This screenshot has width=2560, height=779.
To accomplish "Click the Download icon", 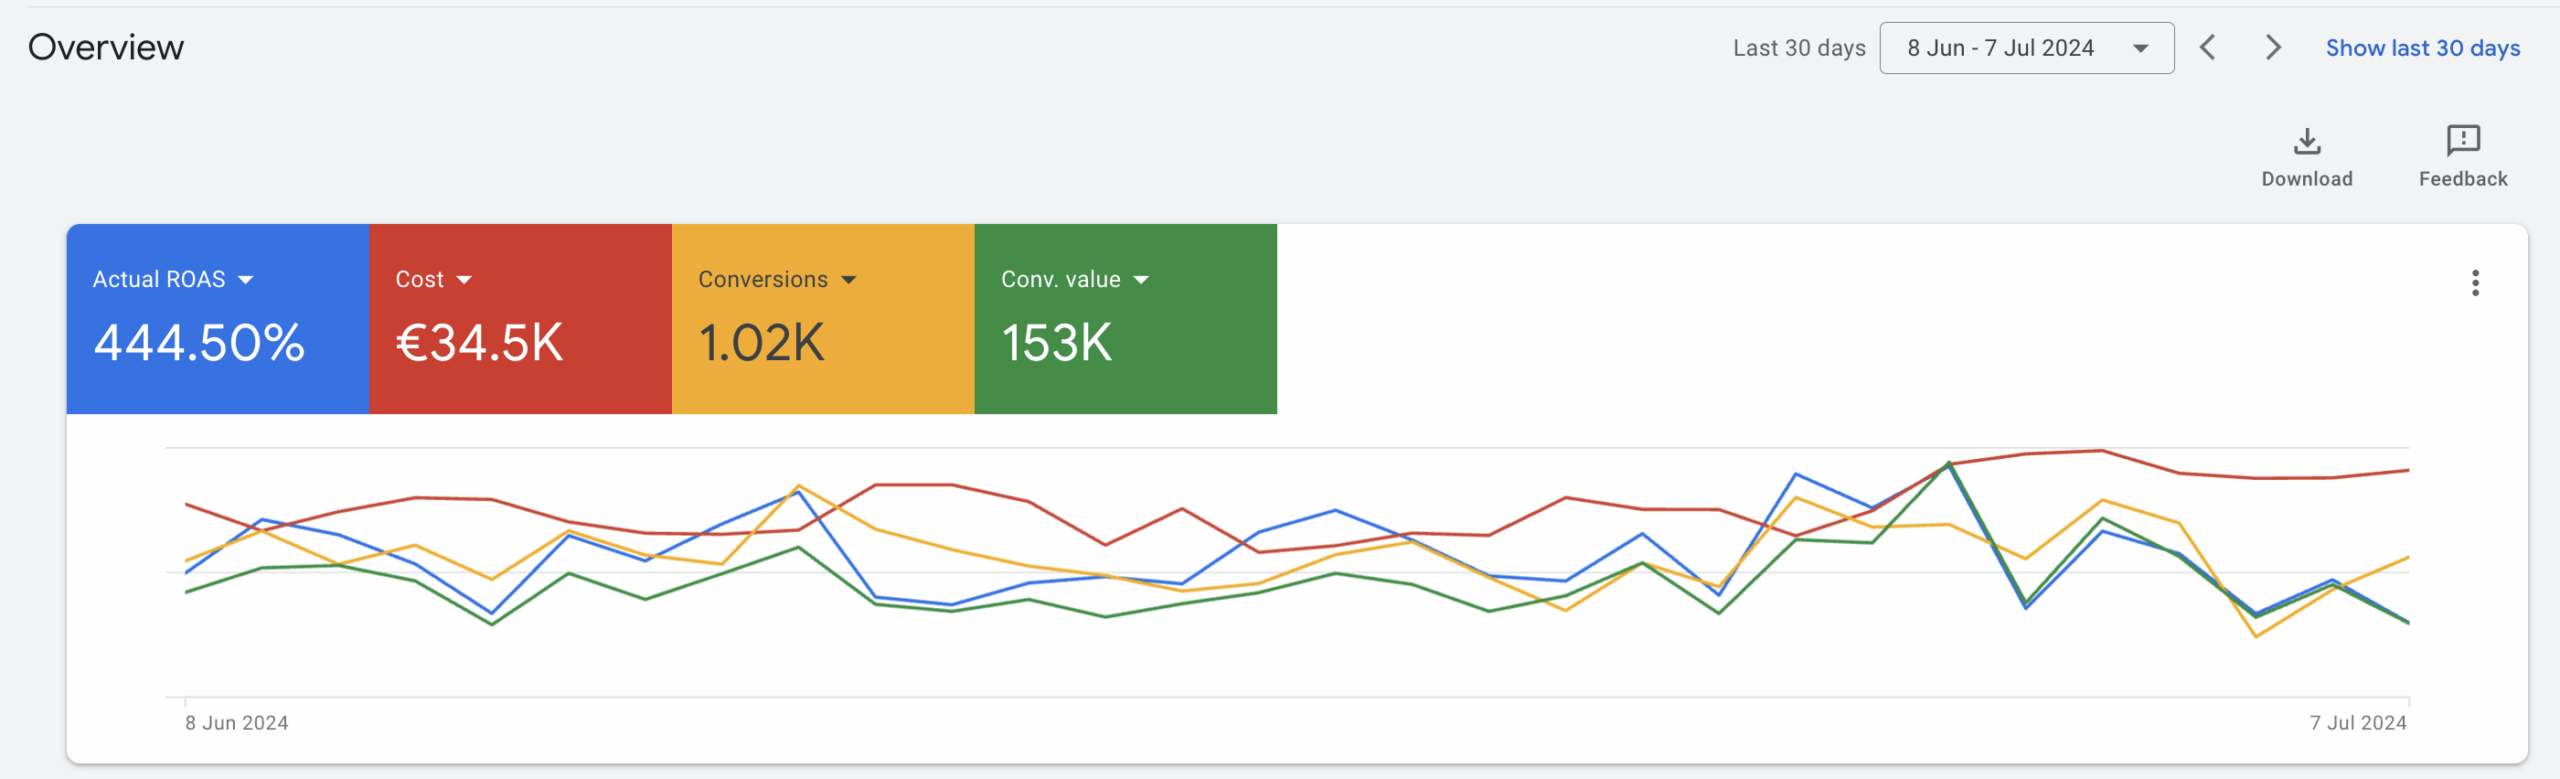I will point(2306,141).
